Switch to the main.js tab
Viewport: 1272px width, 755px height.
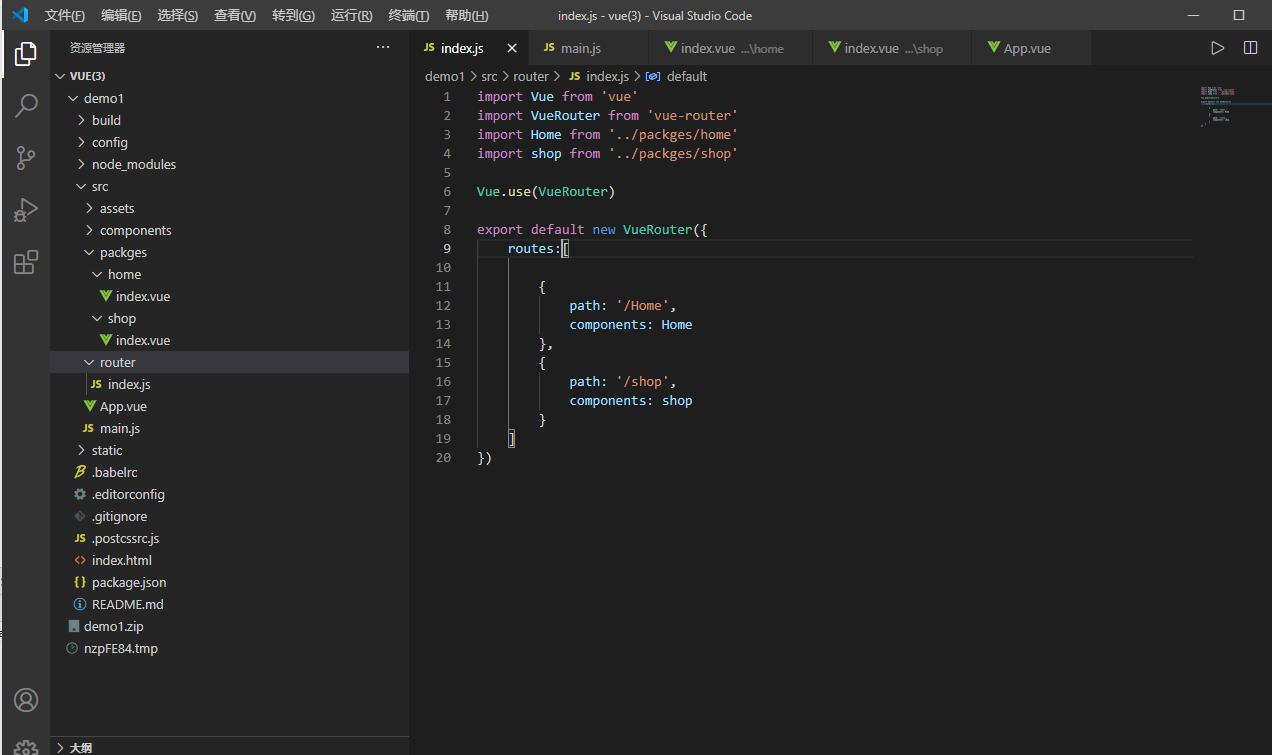[x=590, y=48]
